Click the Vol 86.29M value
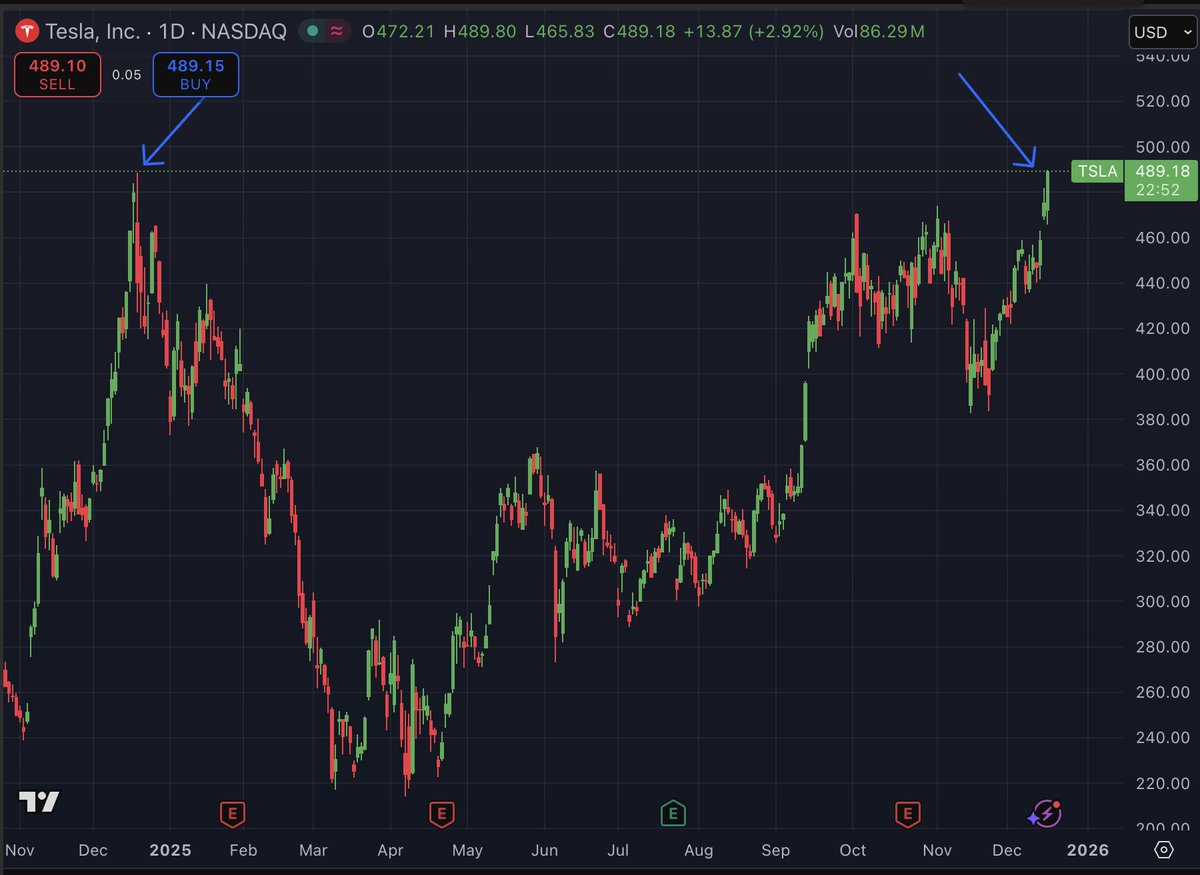1200x875 pixels. [x=881, y=31]
